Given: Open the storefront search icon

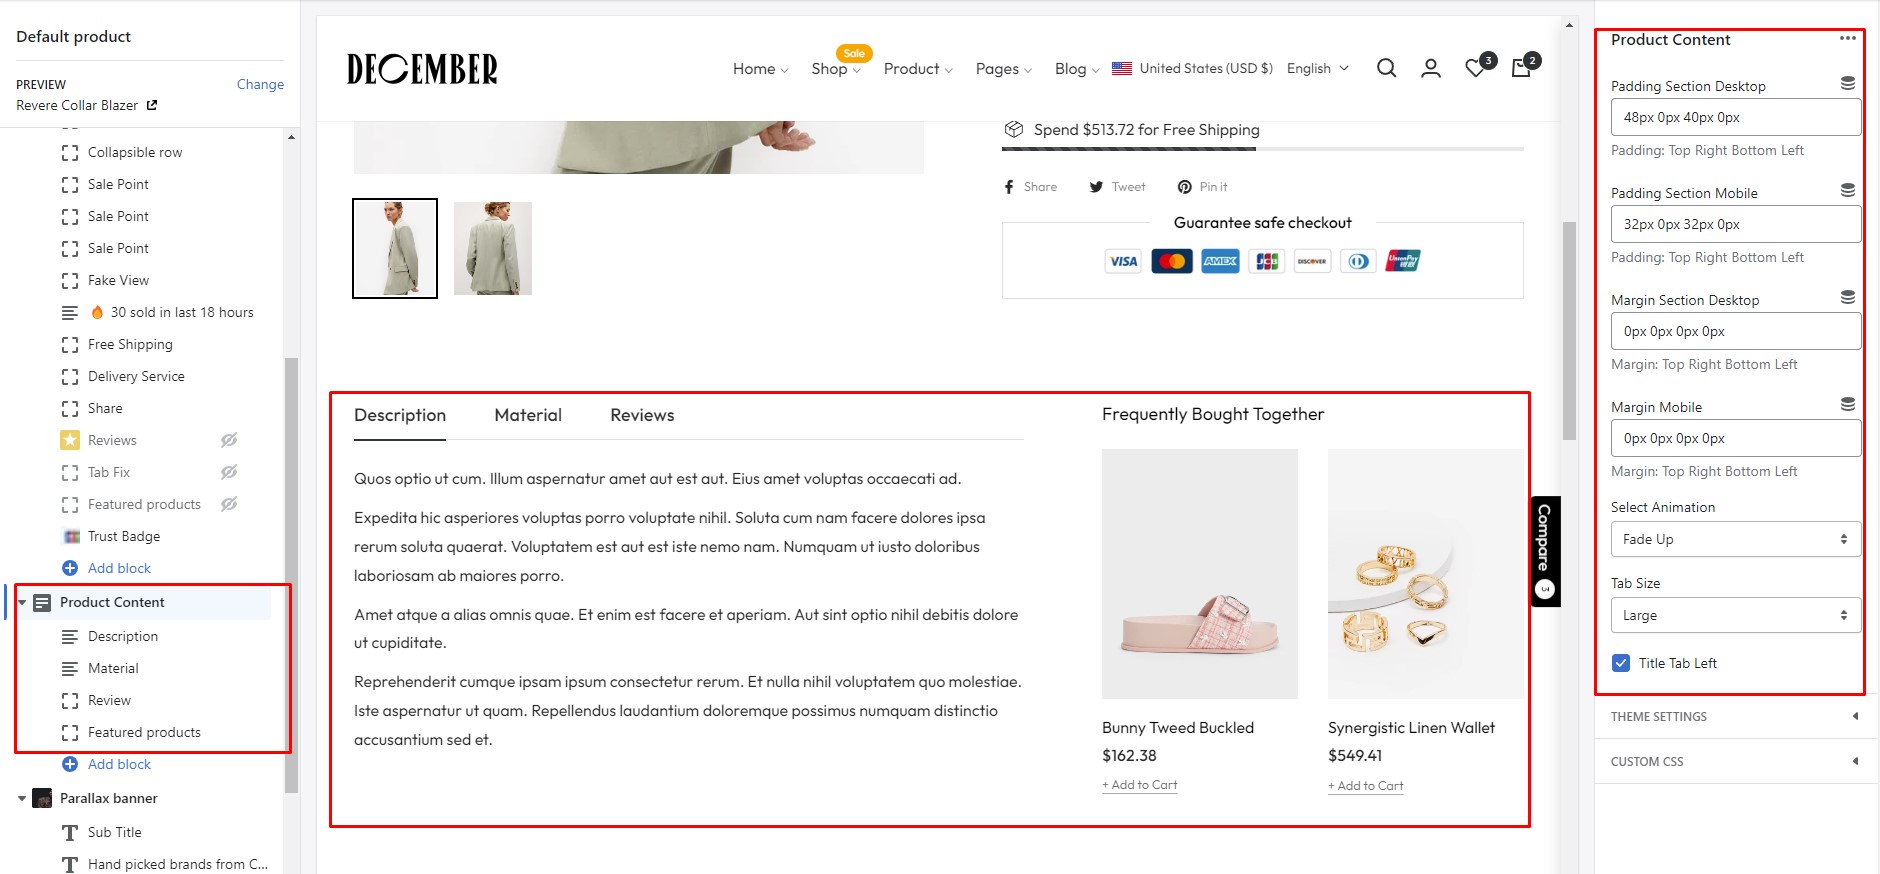Looking at the screenshot, I should pos(1386,68).
